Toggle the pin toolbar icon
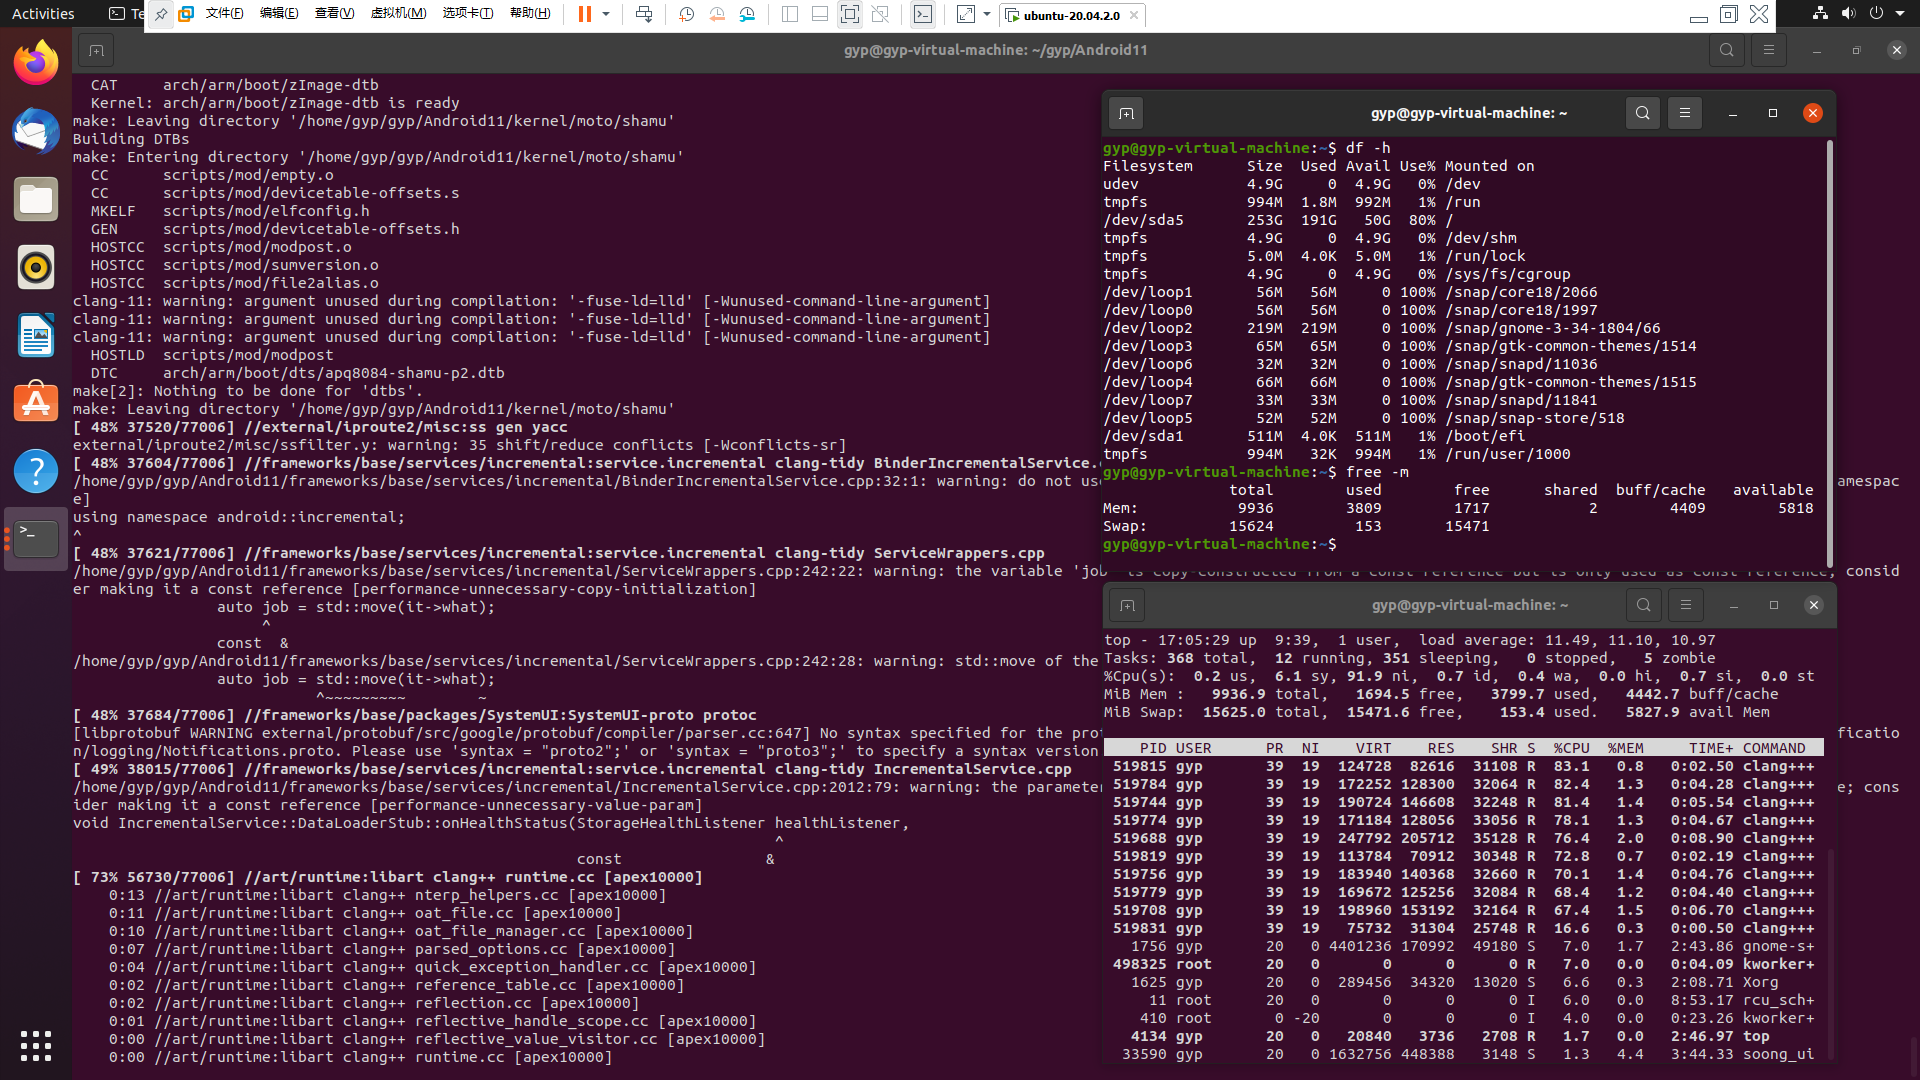Viewport: 1920px width, 1080px height. click(160, 14)
